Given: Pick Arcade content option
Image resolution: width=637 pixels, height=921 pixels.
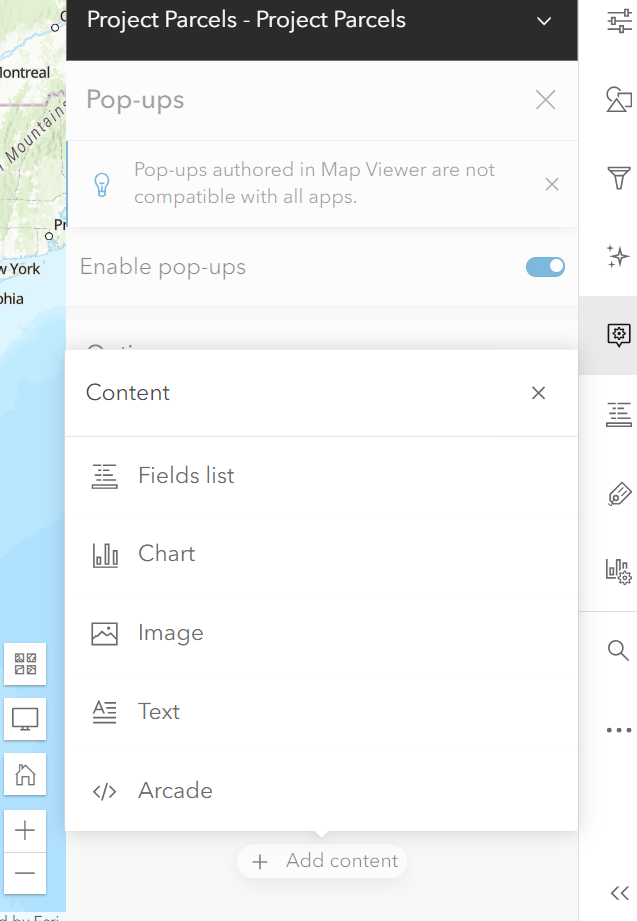Looking at the screenshot, I should coord(175,791).
